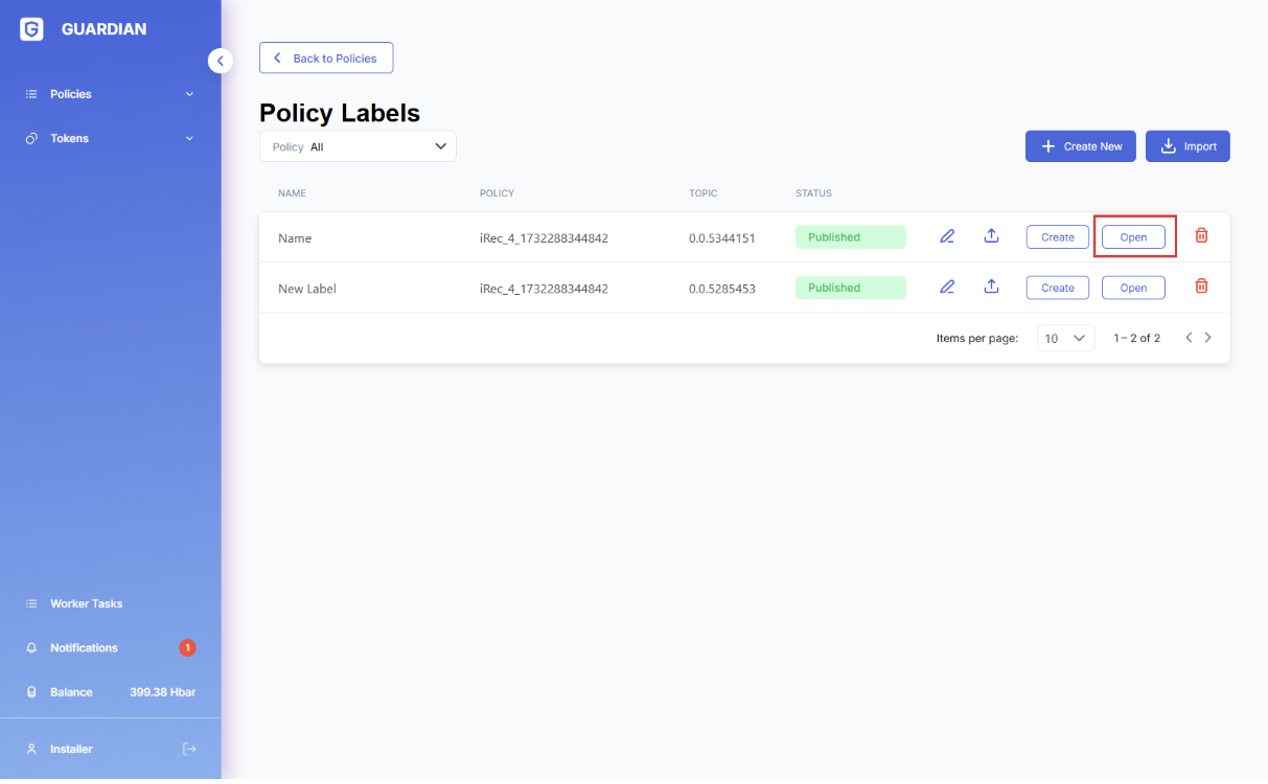The width and height of the screenshot is (1268, 784).
Task: Open the Policy filter dropdown
Action: click(357, 147)
